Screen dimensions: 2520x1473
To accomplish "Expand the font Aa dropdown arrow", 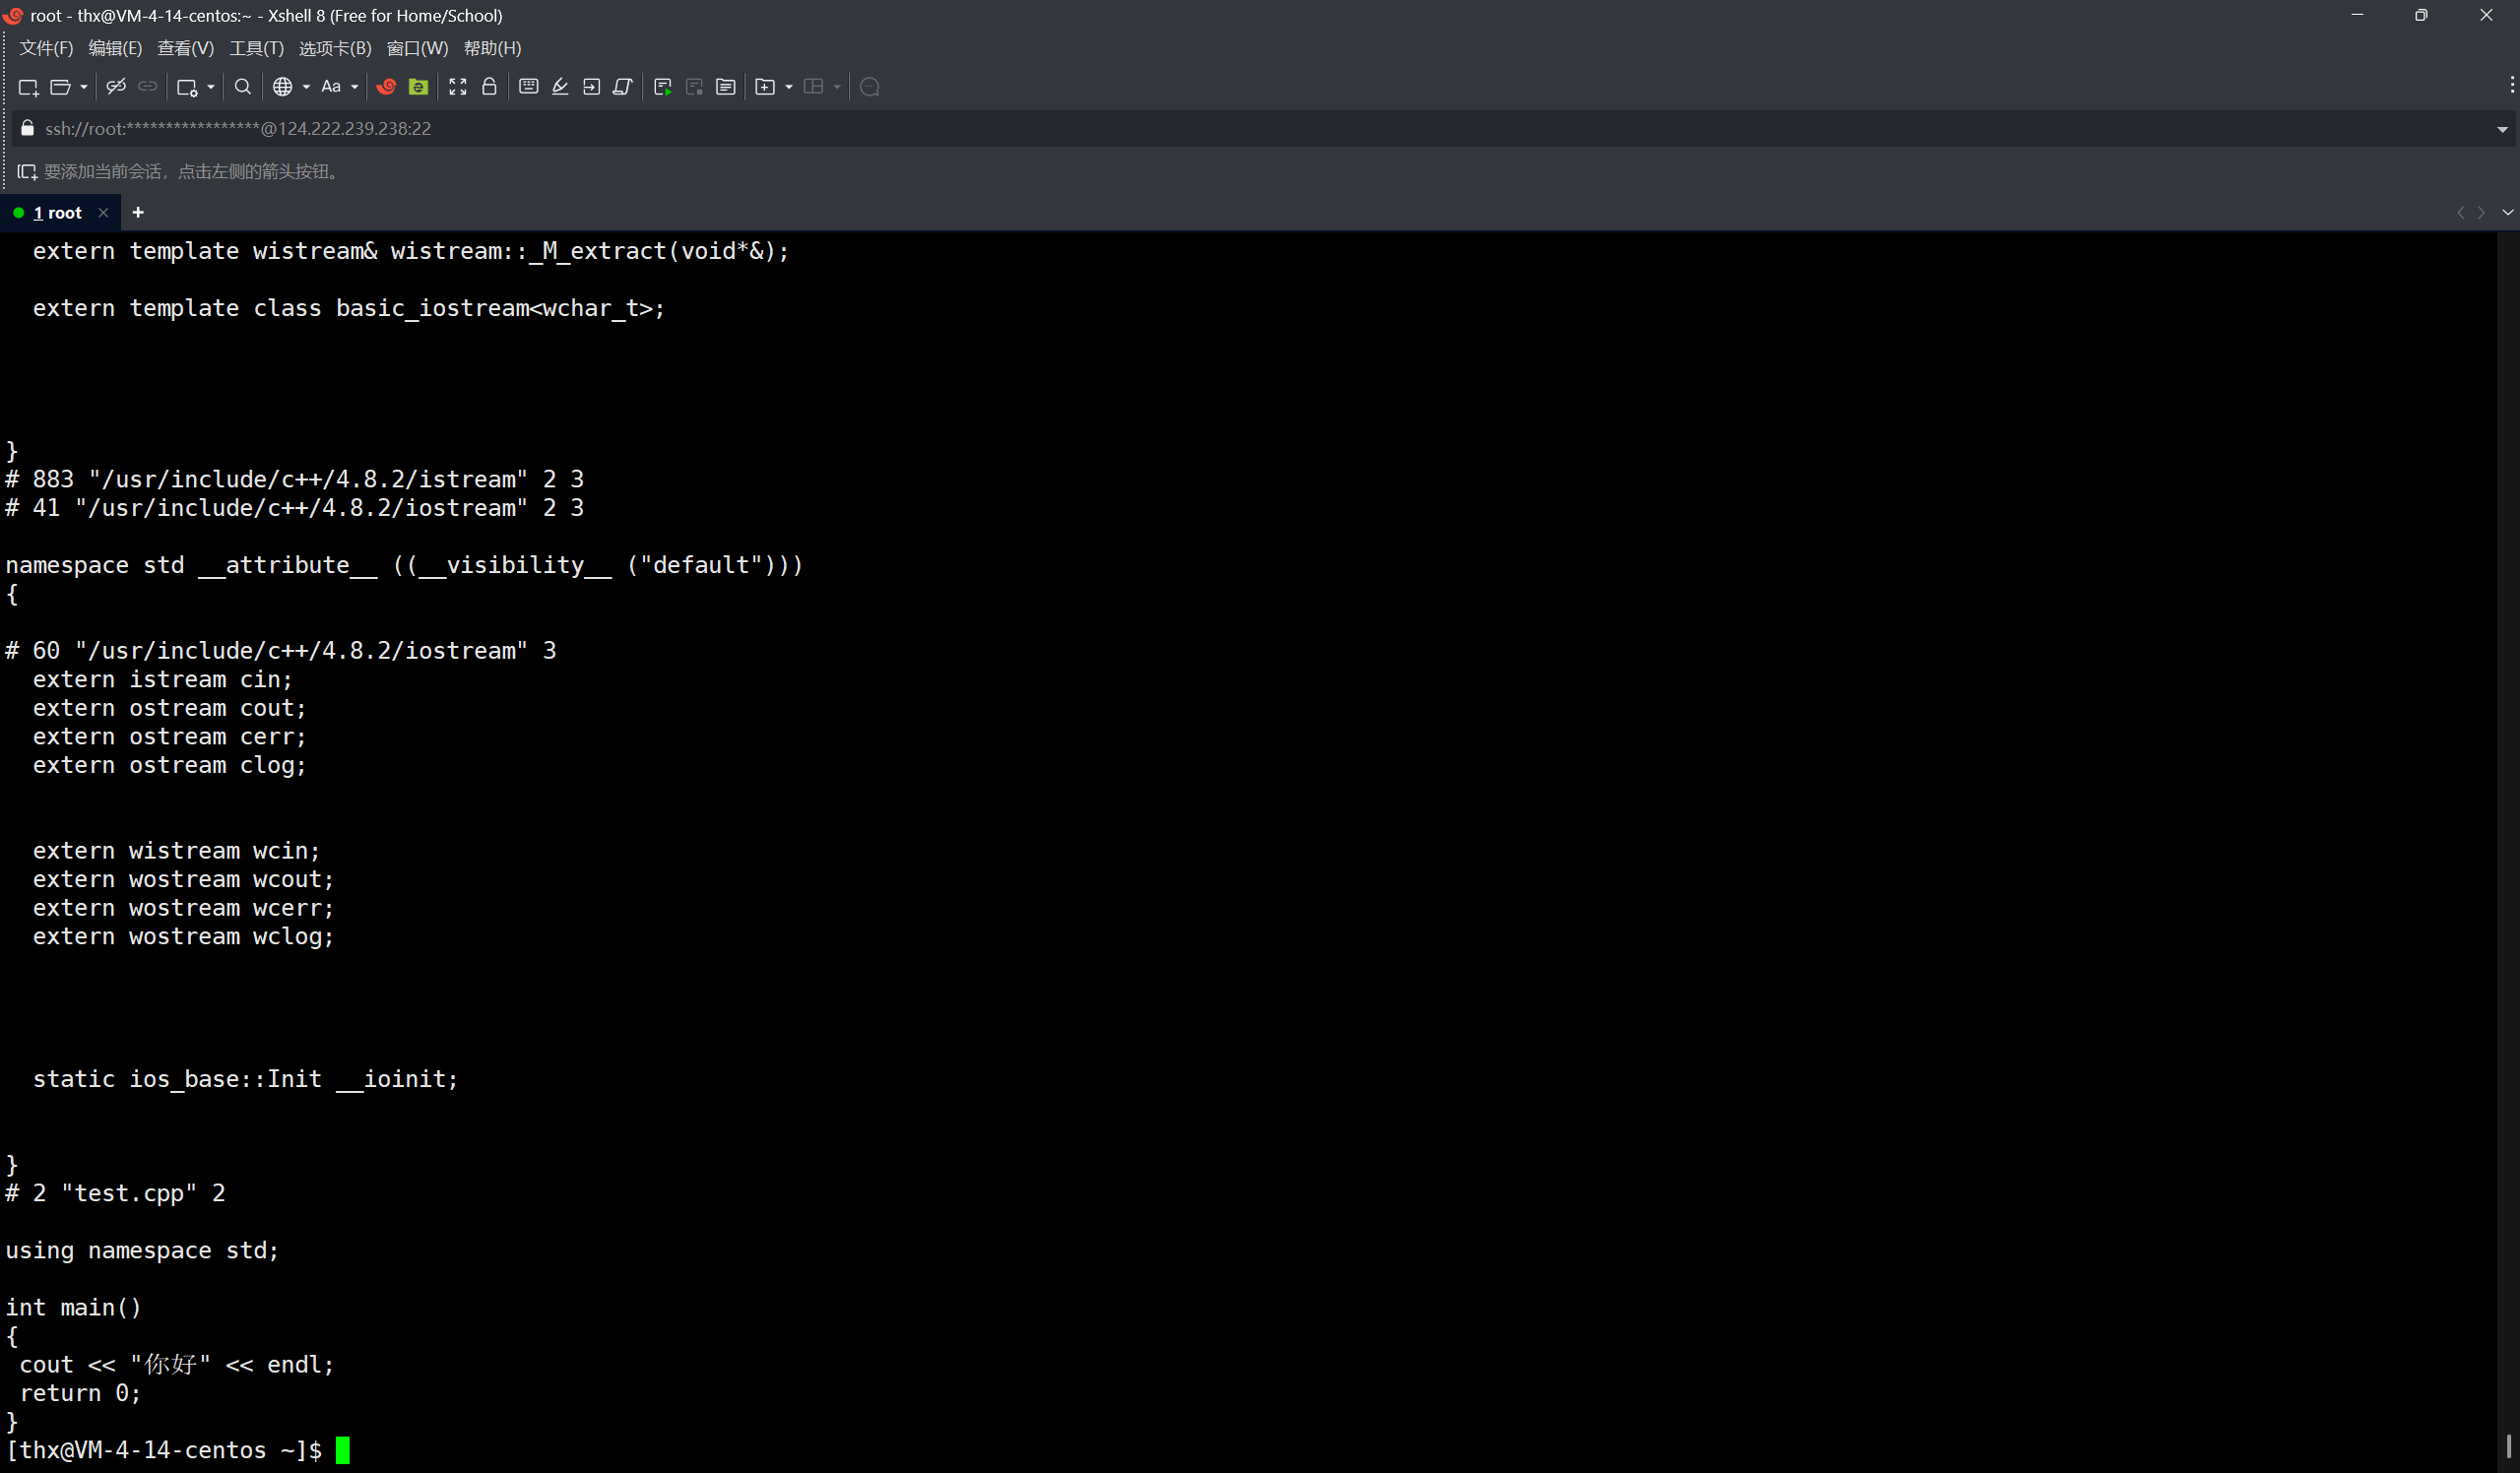I will pyautogui.click(x=354, y=87).
